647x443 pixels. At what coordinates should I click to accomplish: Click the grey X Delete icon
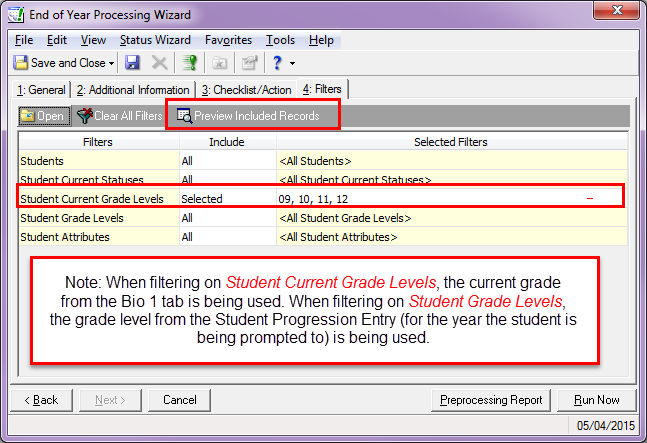click(159, 63)
